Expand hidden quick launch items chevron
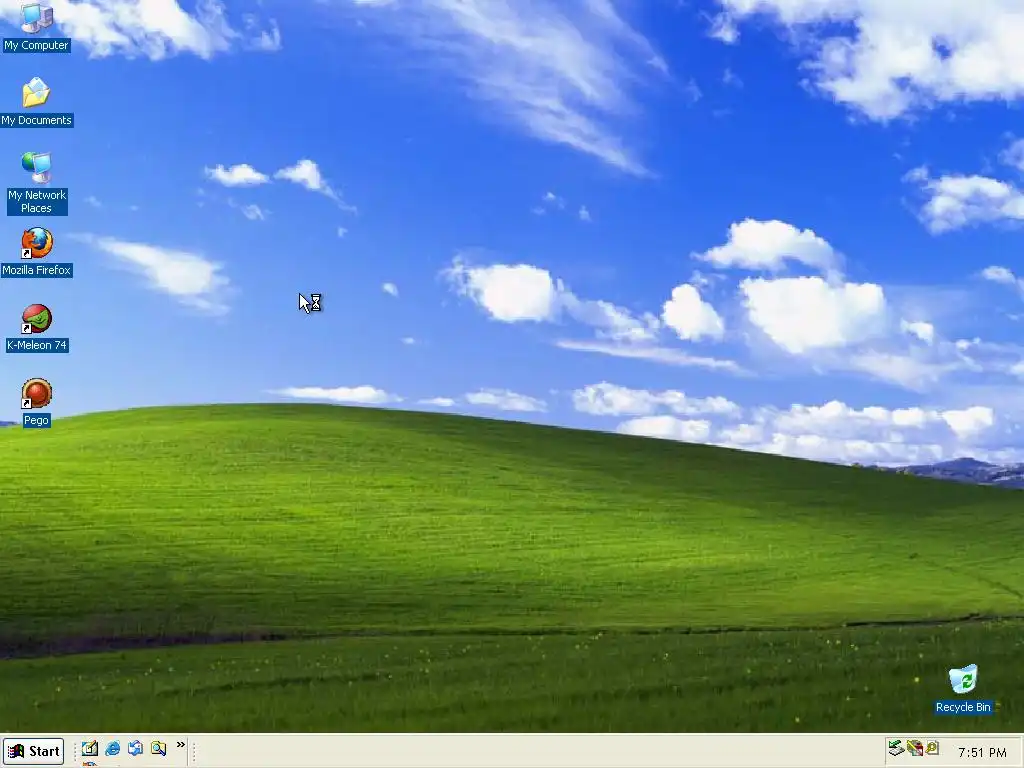Viewport: 1024px width, 768px height. coord(181,745)
